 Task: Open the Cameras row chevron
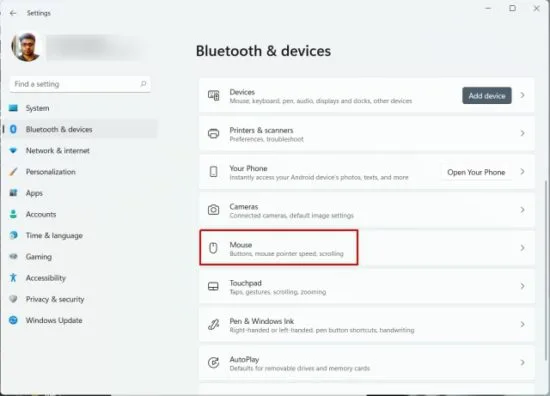(522, 210)
